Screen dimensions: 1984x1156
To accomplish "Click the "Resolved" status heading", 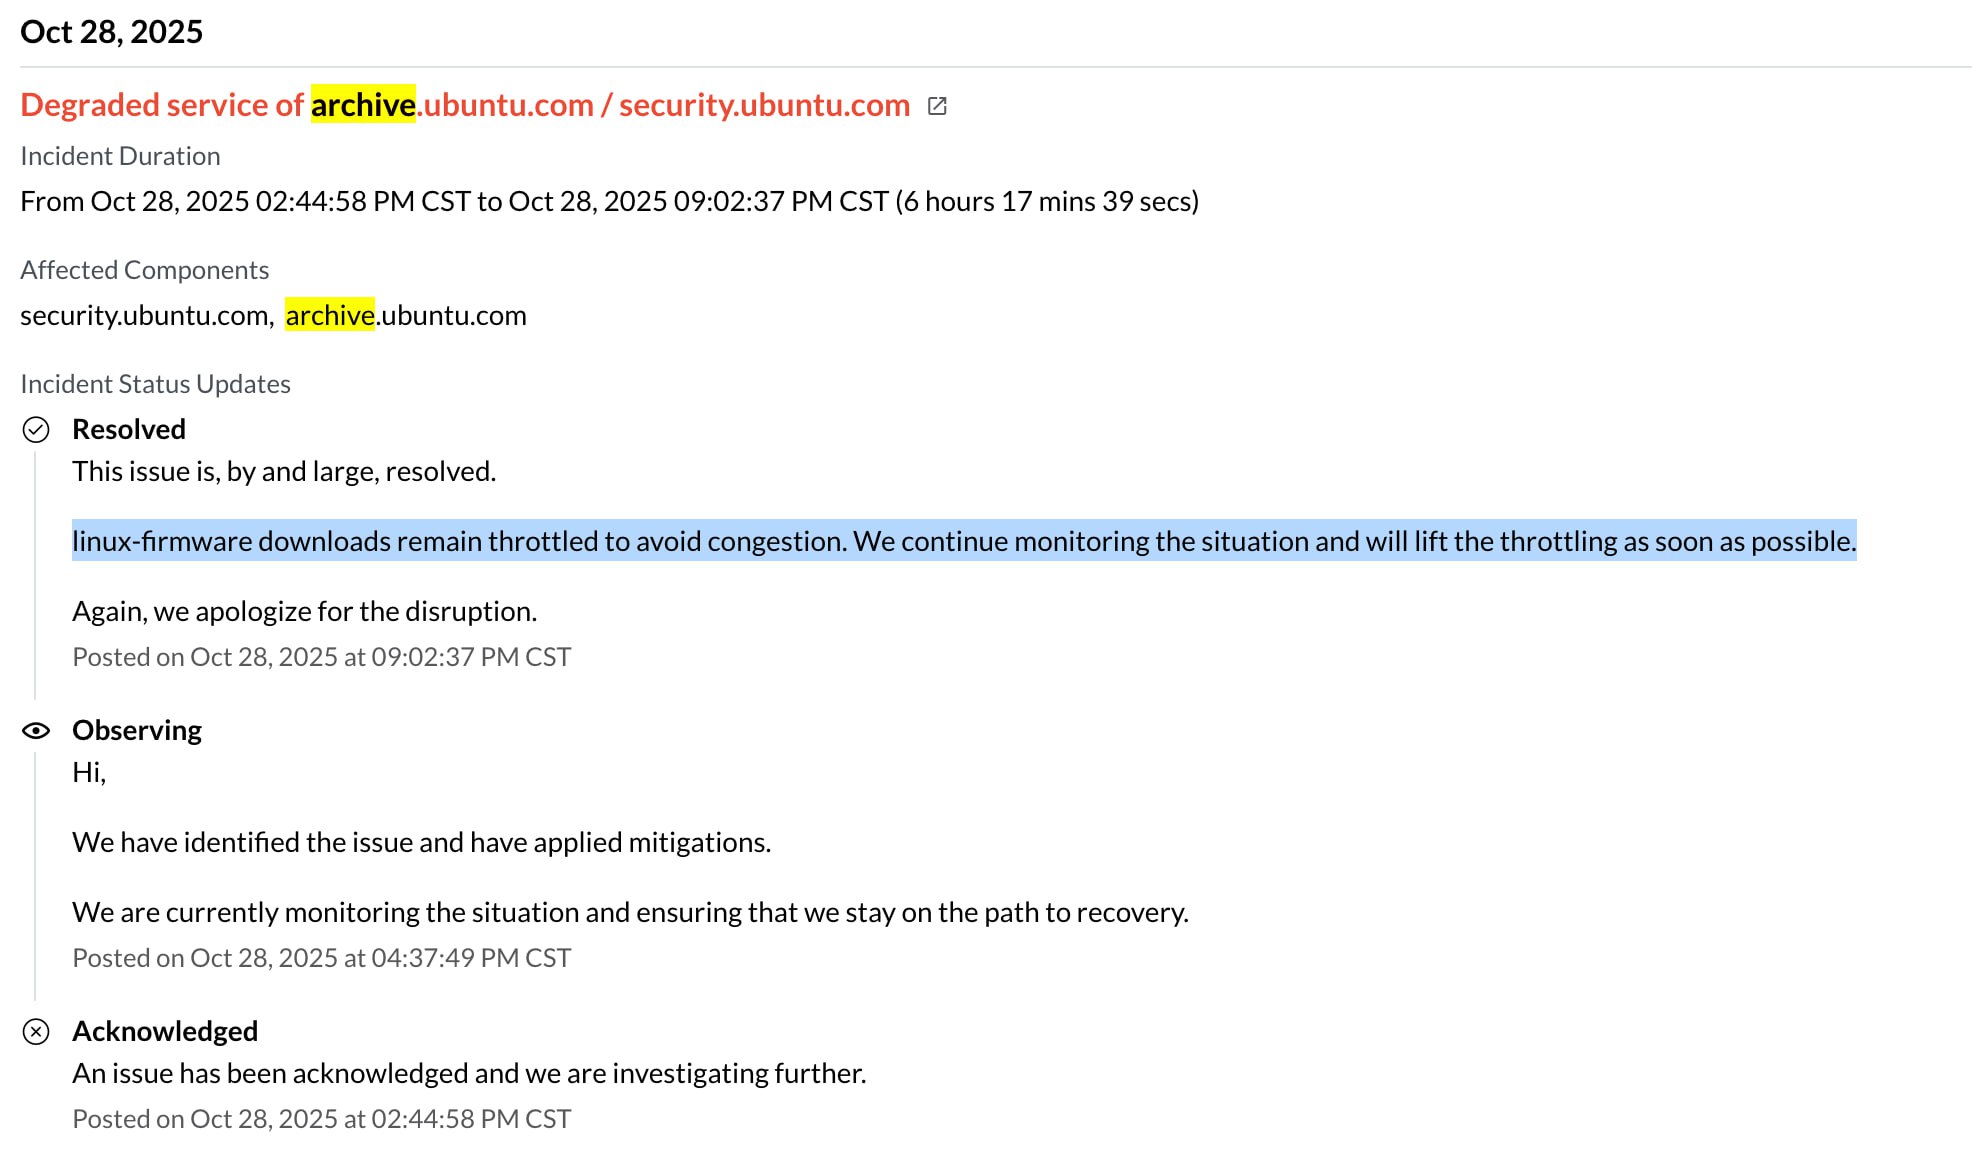I will coord(129,429).
